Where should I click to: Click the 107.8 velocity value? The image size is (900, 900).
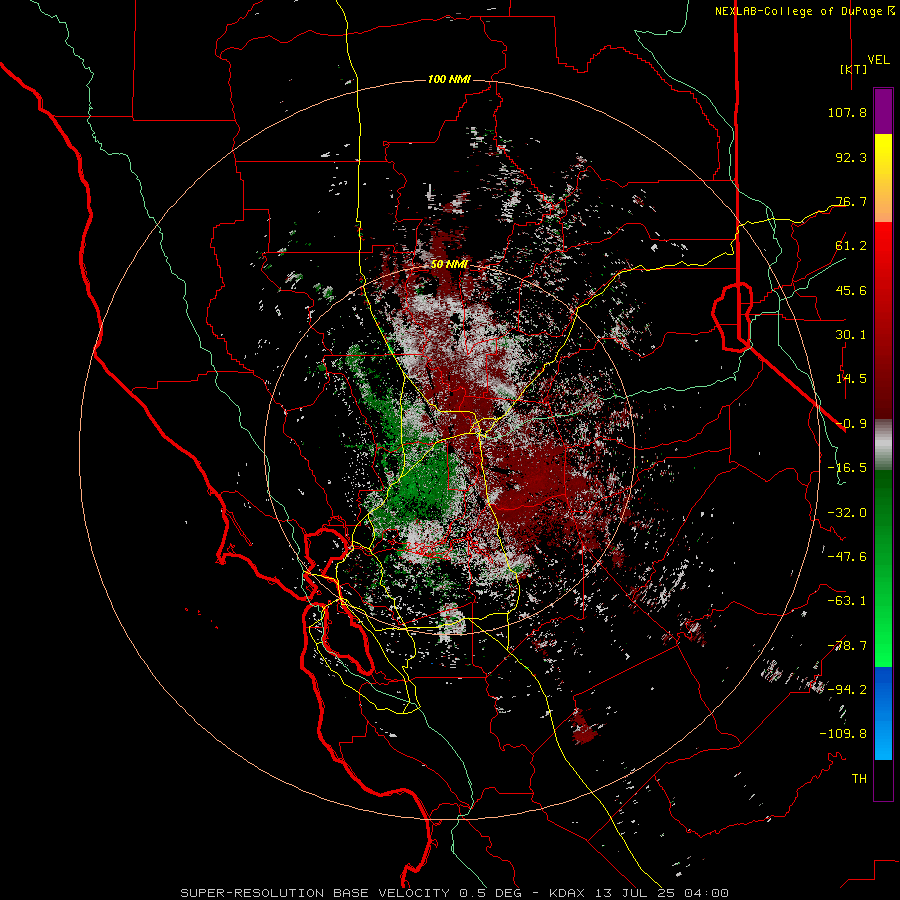[847, 112]
